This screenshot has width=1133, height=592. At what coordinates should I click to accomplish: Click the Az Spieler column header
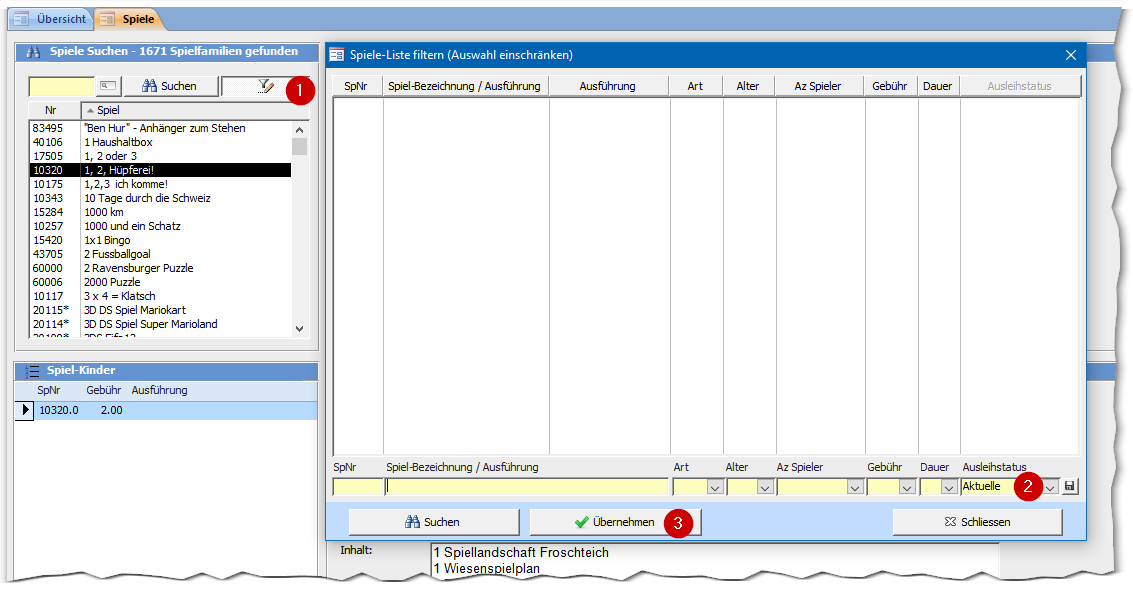coord(819,86)
